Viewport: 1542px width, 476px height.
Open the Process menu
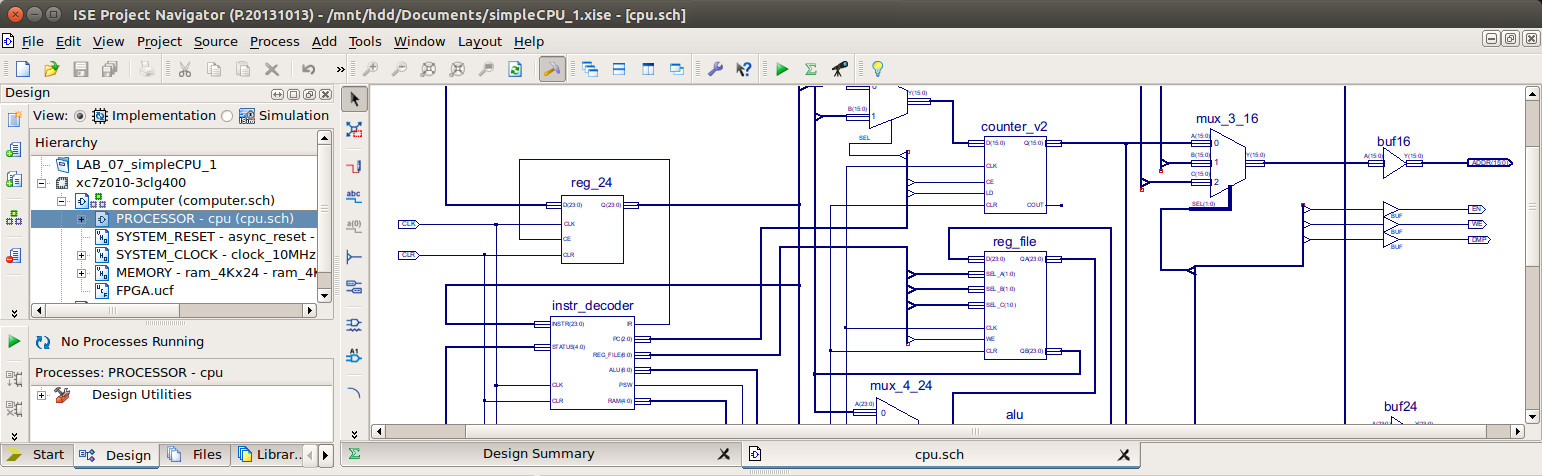click(x=274, y=41)
